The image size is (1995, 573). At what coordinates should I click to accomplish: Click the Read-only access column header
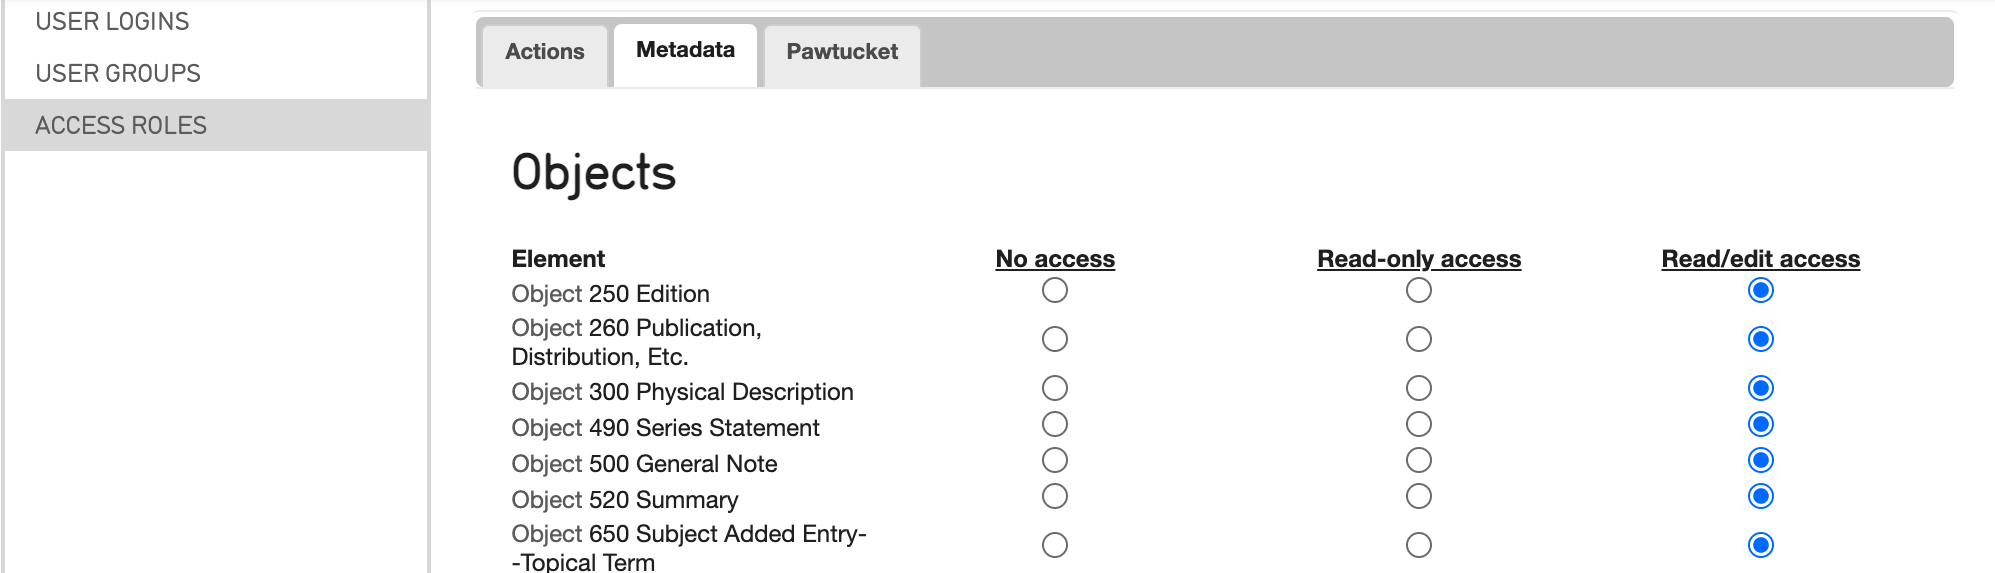[1418, 259]
